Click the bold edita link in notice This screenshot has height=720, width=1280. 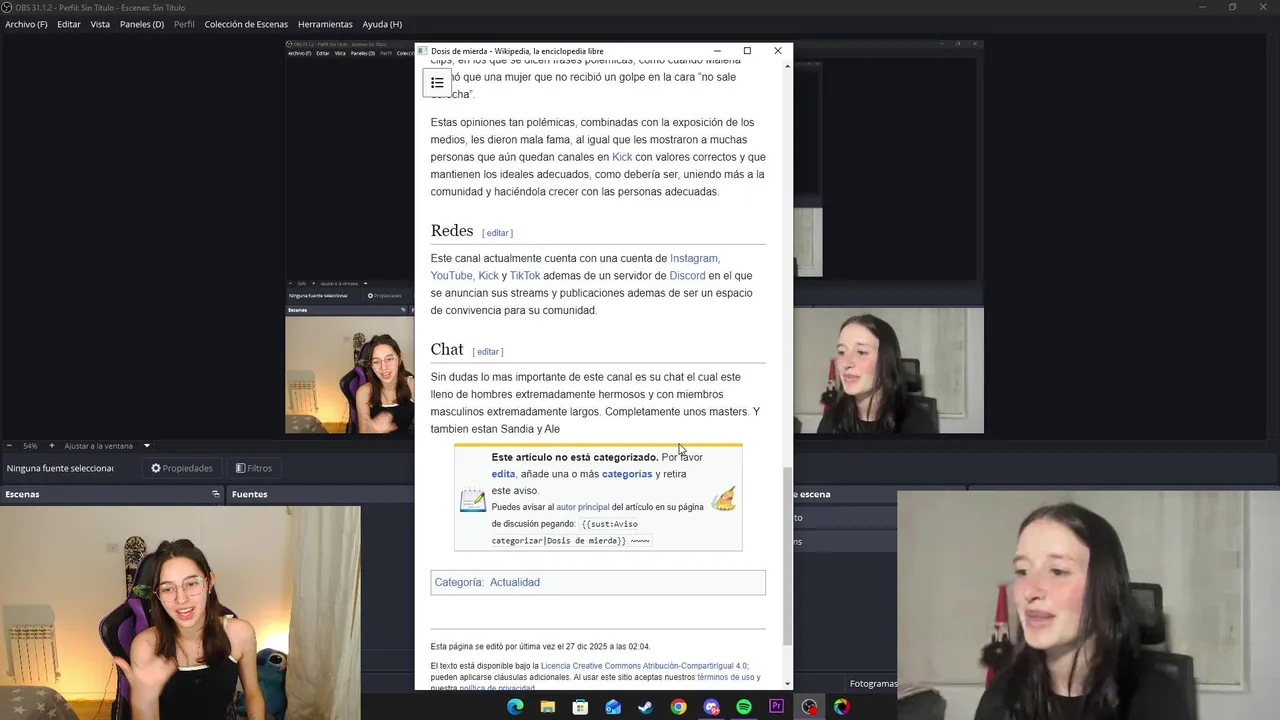503,474
